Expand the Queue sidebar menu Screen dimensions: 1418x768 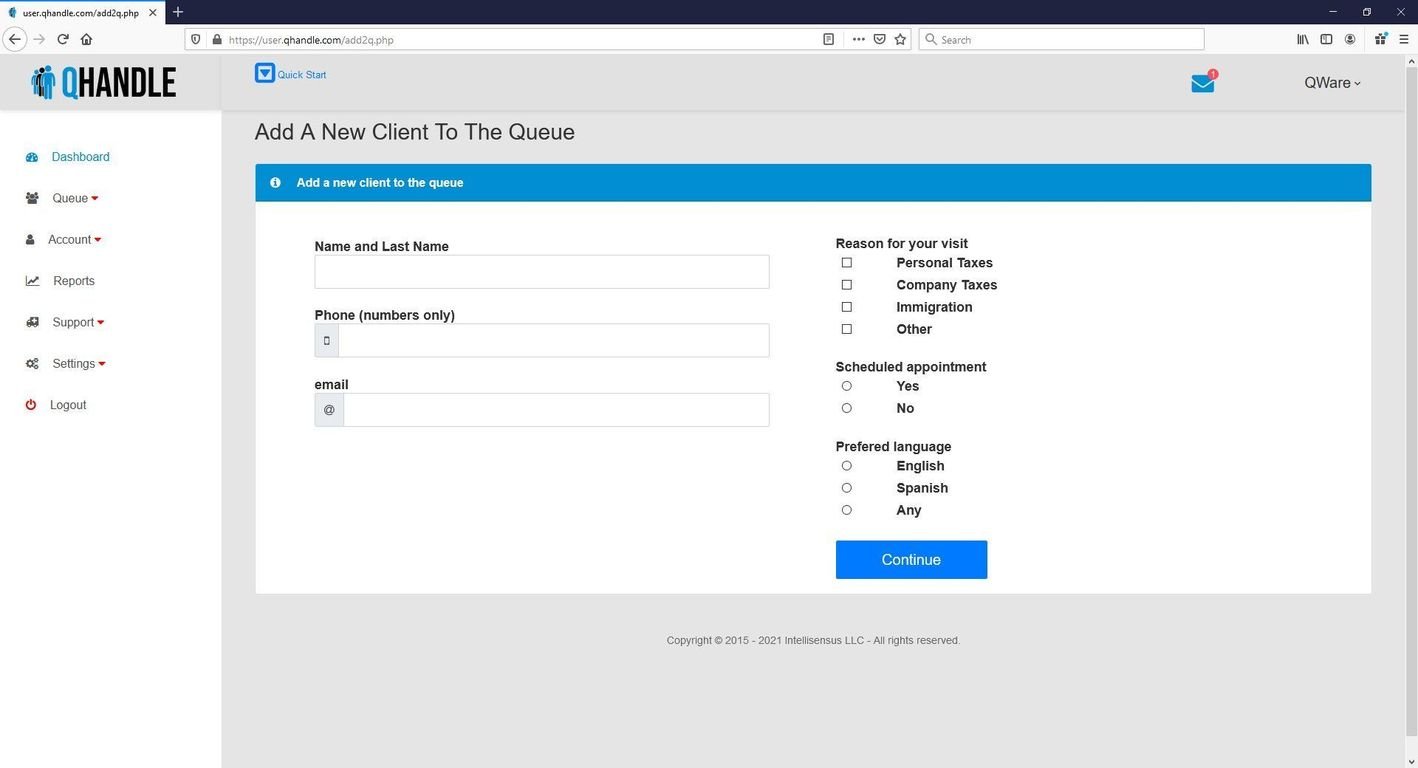[x=71, y=198]
